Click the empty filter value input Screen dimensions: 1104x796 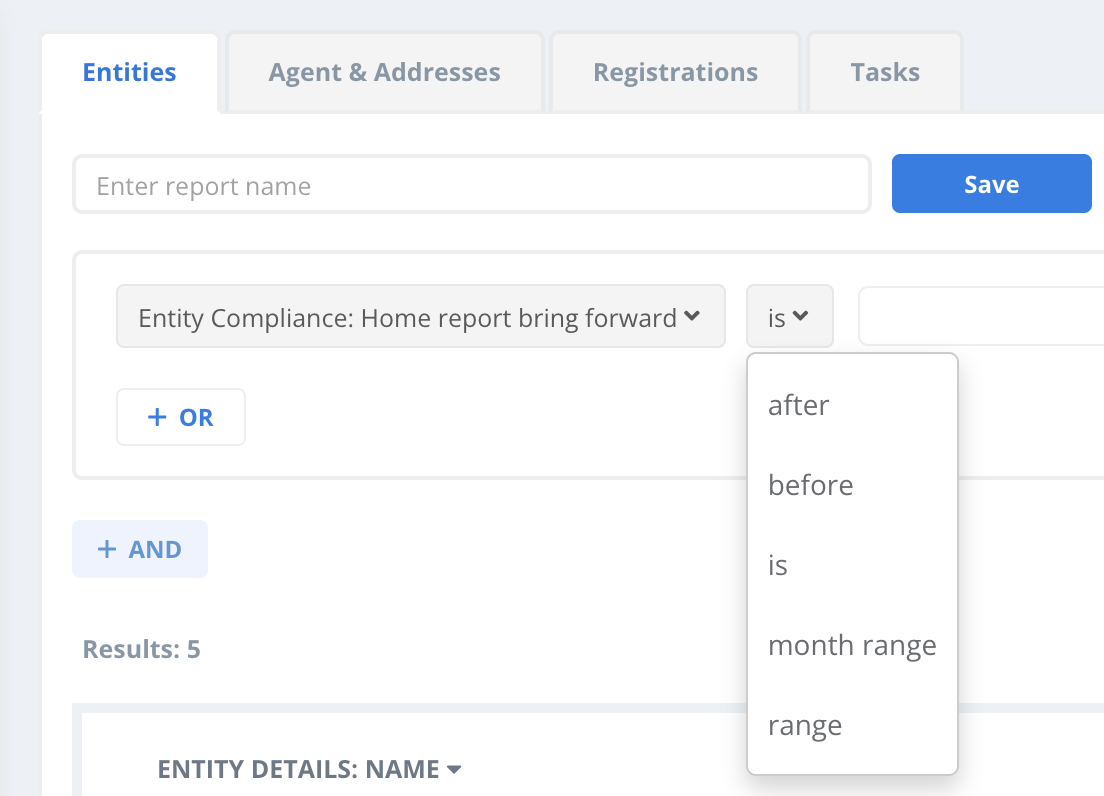(980, 318)
